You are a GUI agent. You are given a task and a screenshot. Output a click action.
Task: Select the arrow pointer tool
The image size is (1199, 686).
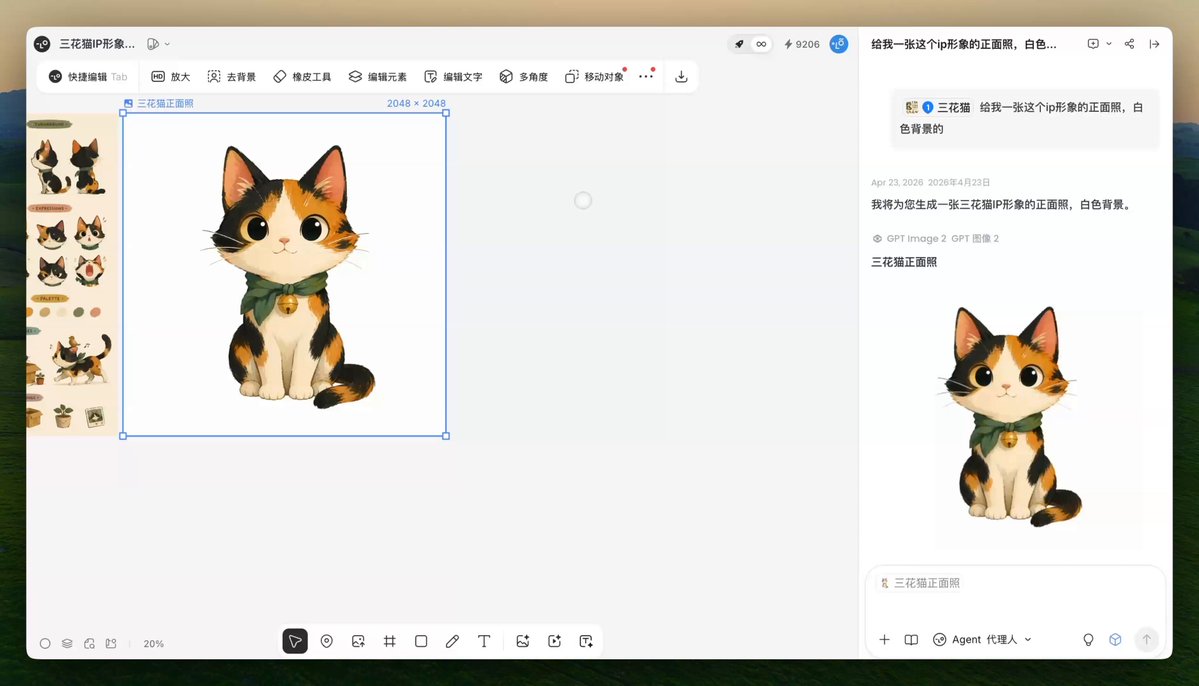[x=295, y=641]
